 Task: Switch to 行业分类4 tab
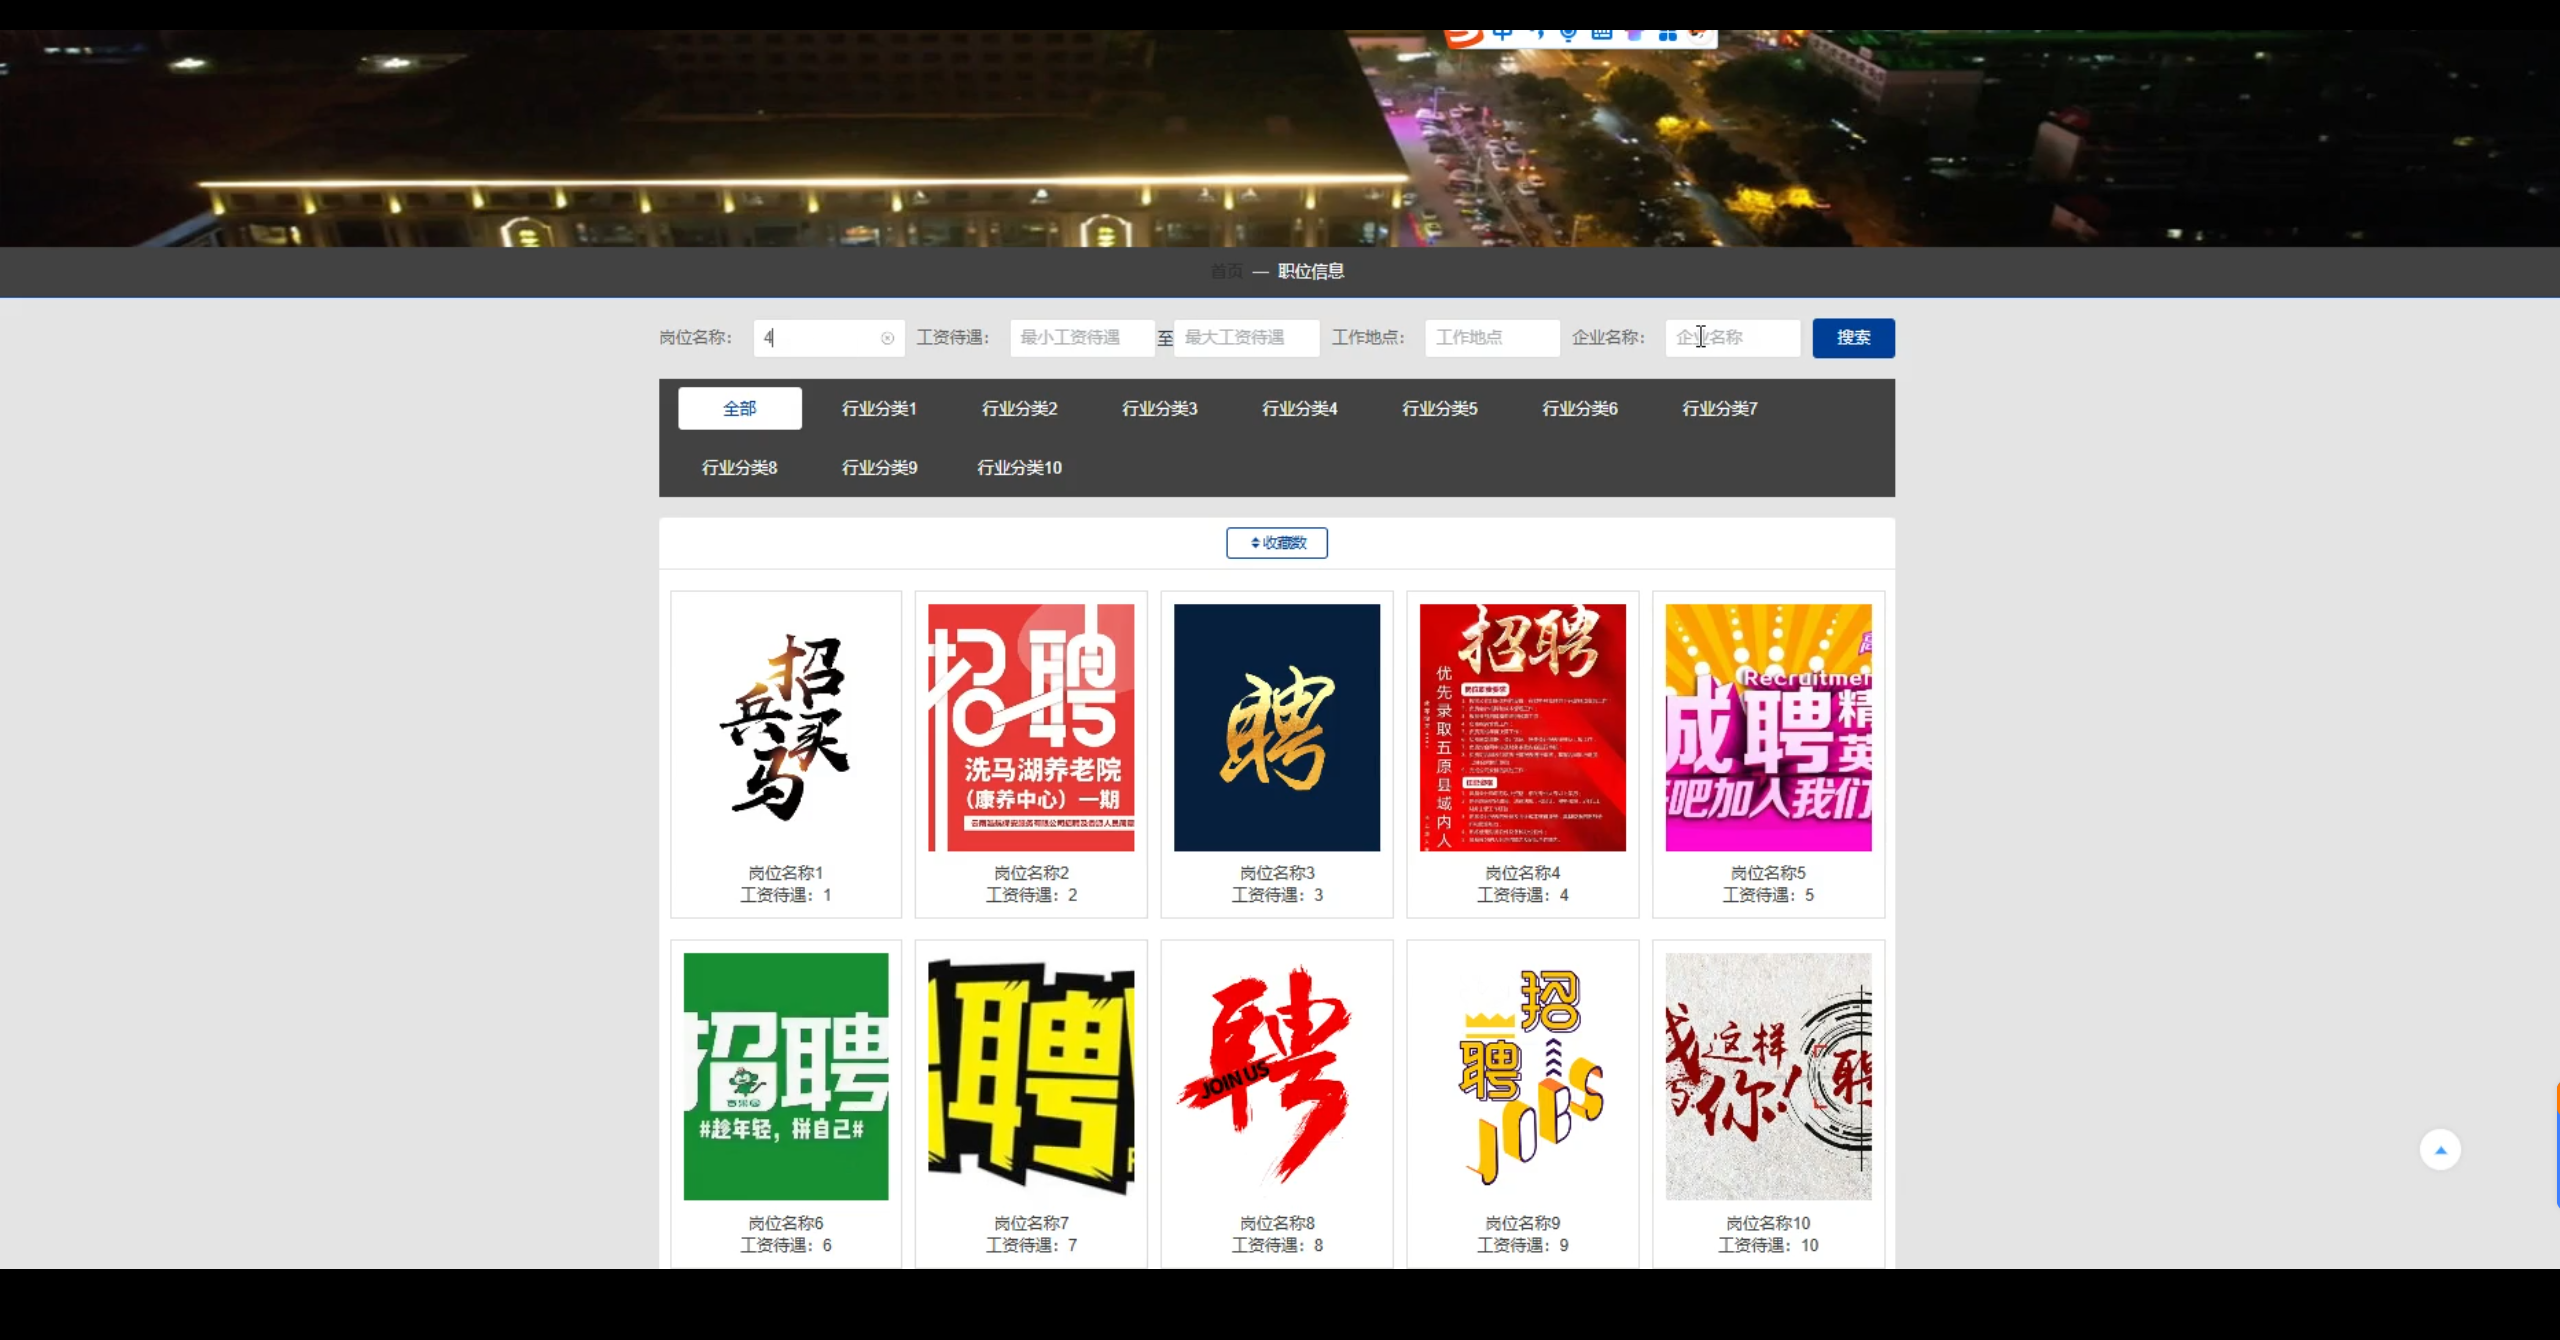coord(1299,408)
